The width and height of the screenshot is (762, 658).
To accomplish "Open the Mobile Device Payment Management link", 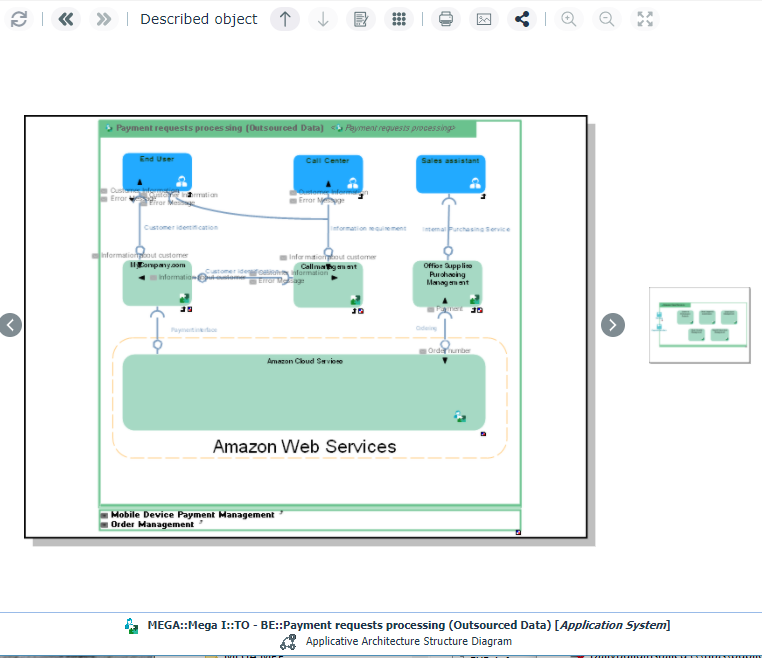I will pyautogui.click(x=192, y=515).
